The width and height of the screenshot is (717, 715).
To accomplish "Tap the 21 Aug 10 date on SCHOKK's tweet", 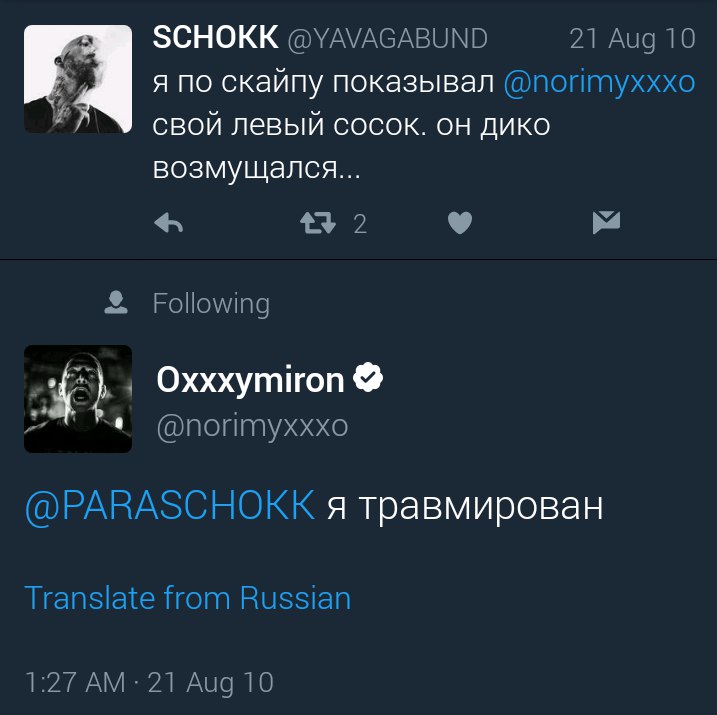I will click(632, 39).
